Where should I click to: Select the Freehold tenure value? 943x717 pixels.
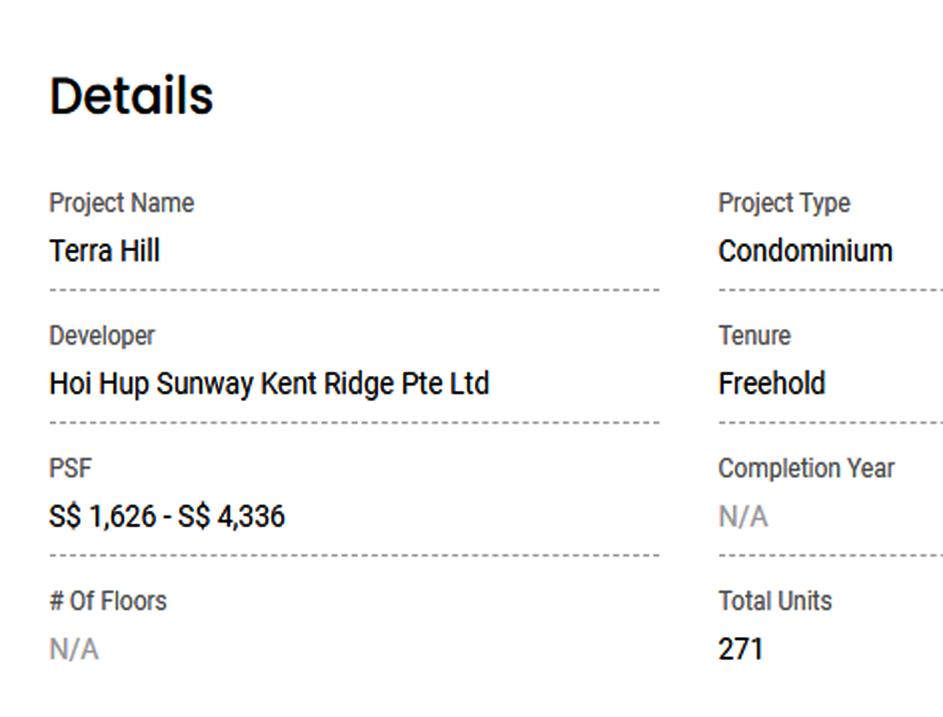click(771, 383)
